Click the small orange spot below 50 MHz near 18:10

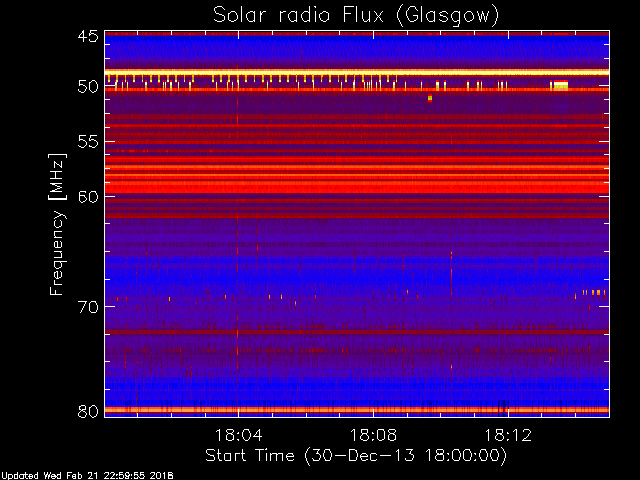pyautogui.click(x=430, y=98)
